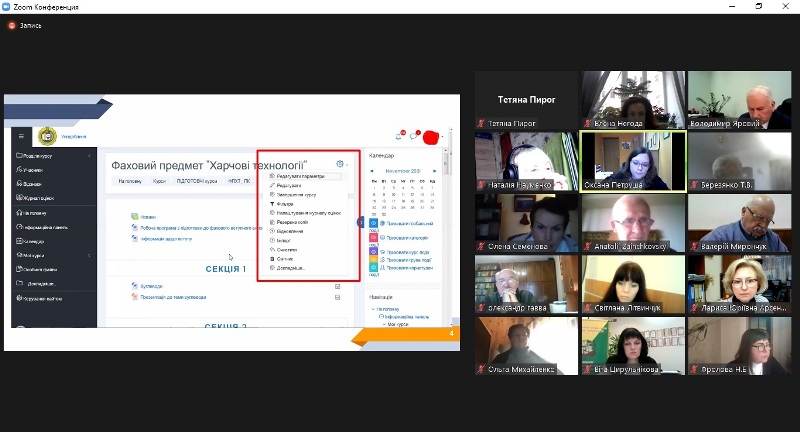Hide category events with the pink eye toggle
Image resolution: width=800 pixels, height=432 pixels.
point(373,238)
